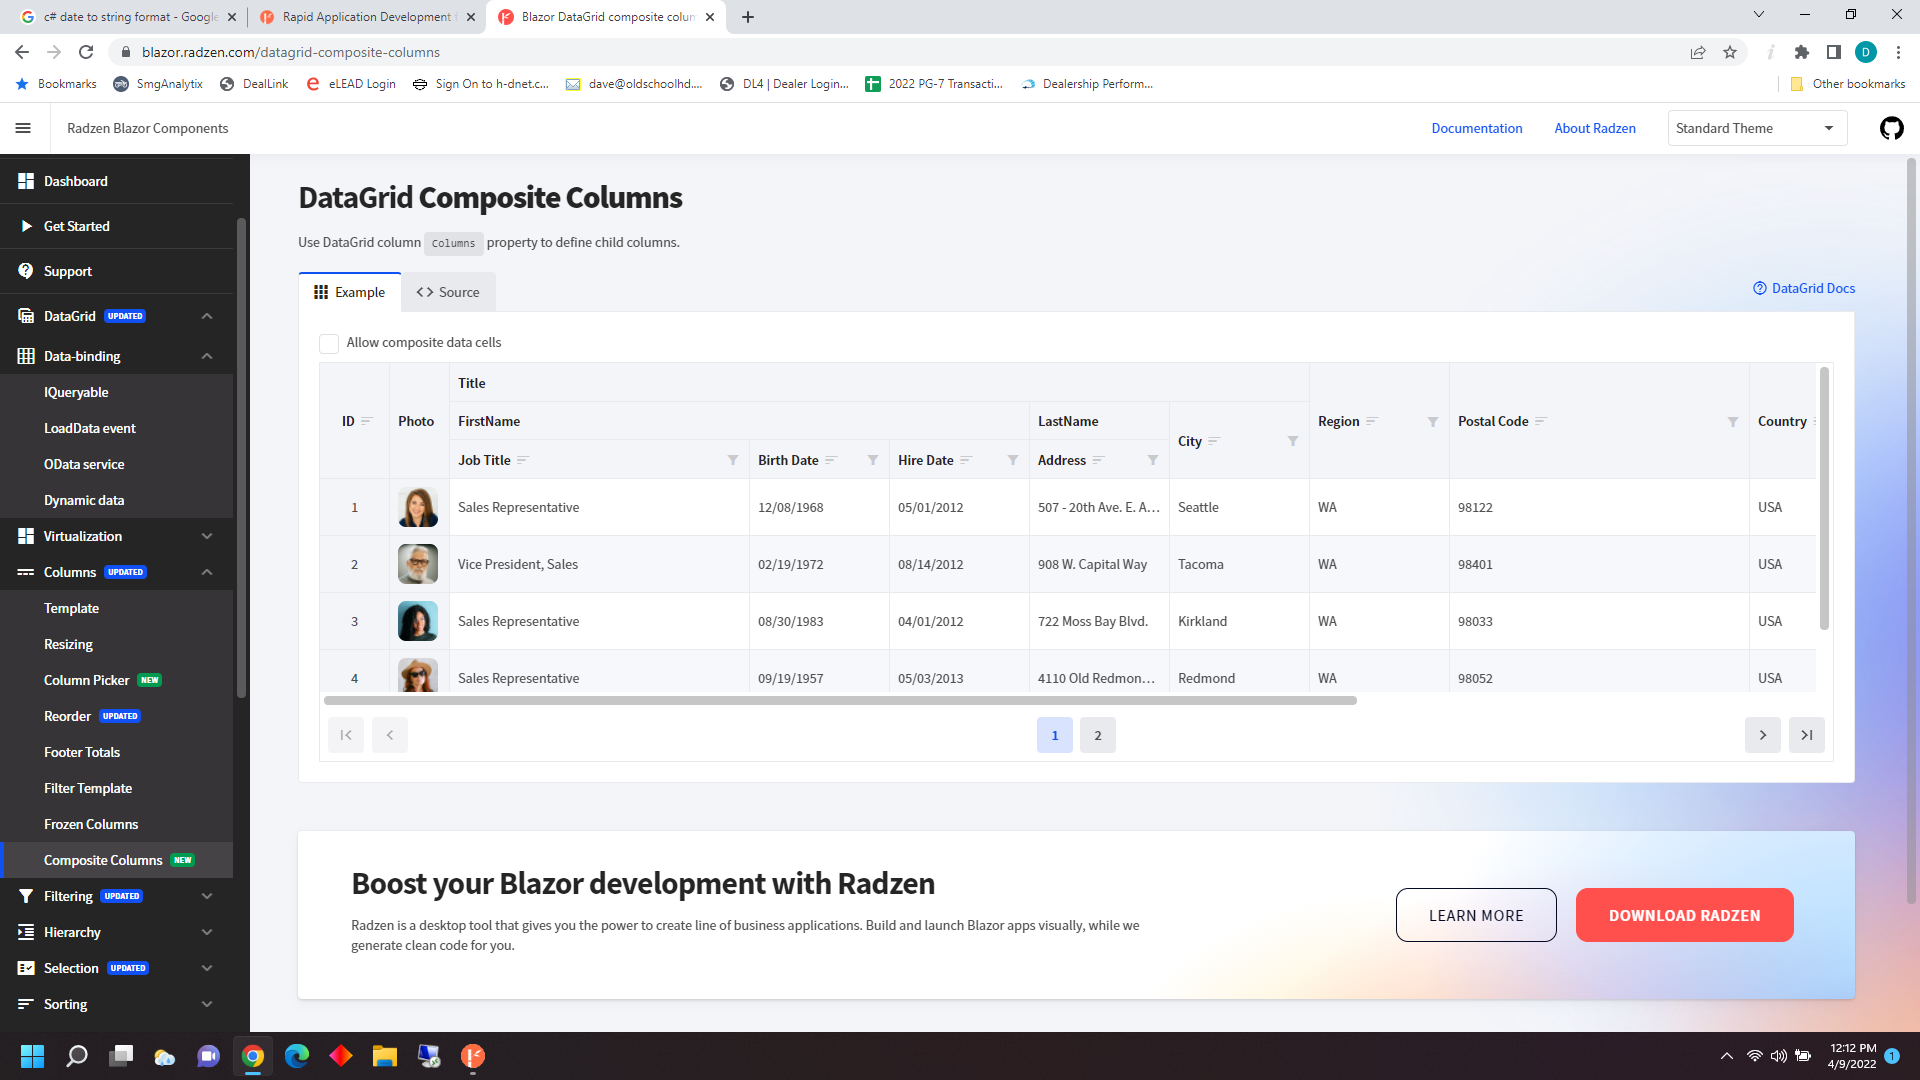Click the browser address bar

[900, 52]
